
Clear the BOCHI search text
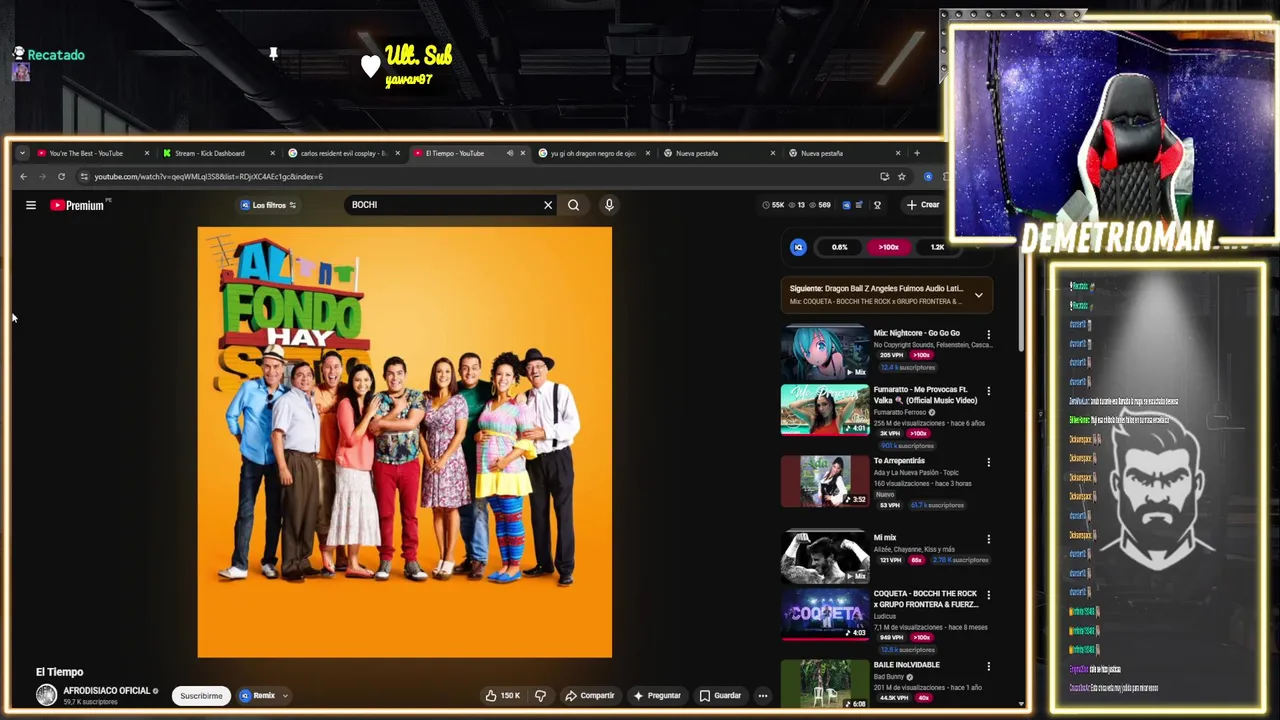[x=548, y=205]
